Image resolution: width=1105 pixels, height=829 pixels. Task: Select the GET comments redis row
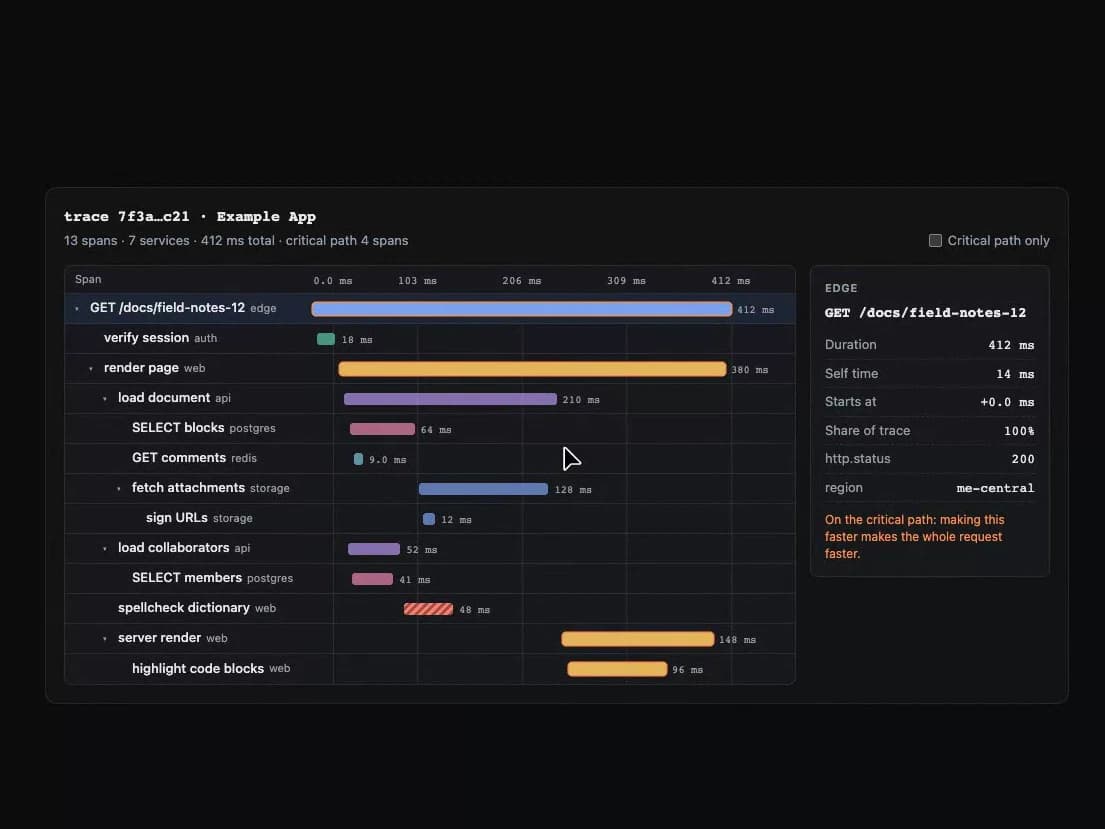(430, 458)
